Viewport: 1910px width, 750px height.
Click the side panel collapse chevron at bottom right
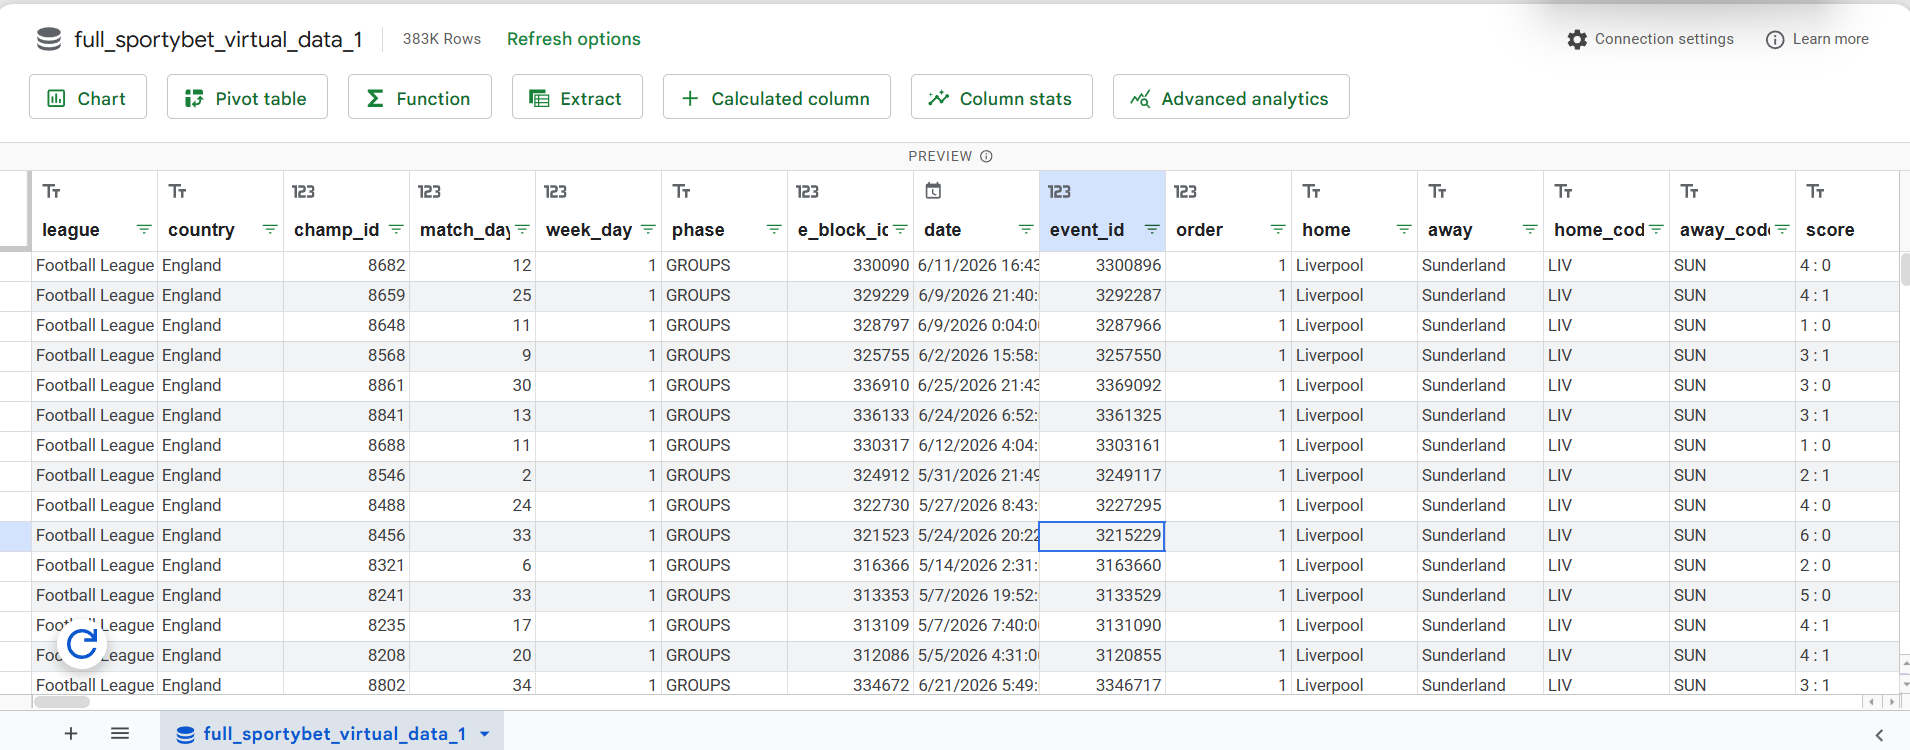click(x=1879, y=735)
